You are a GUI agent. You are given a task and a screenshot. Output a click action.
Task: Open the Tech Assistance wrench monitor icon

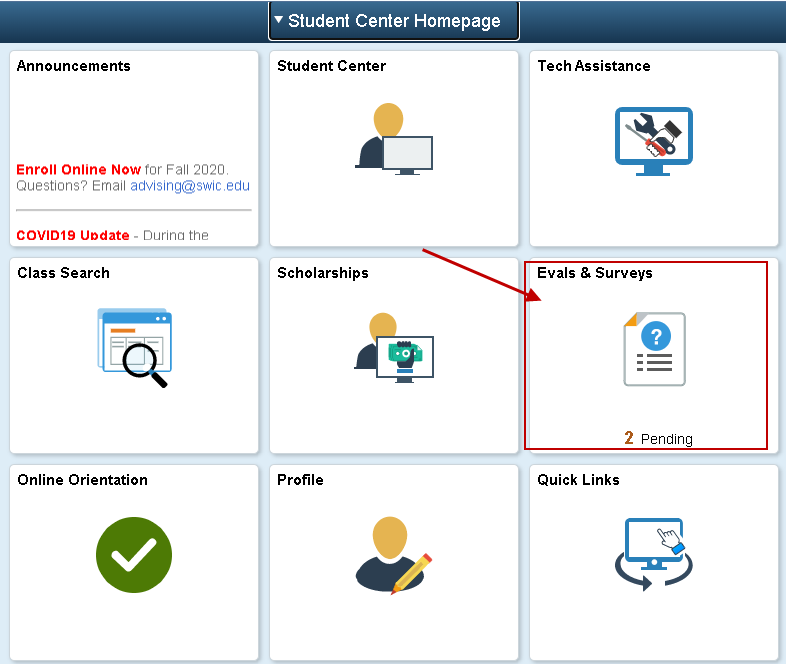(x=653, y=141)
